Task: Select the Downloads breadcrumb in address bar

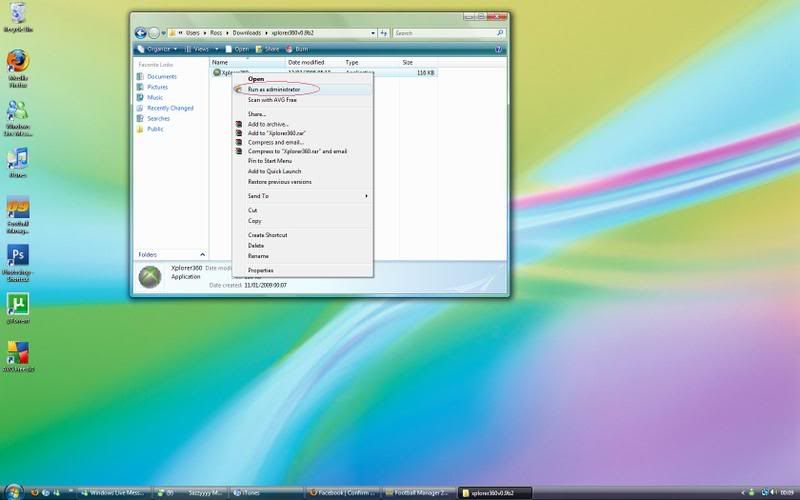Action: click(246, 33)
